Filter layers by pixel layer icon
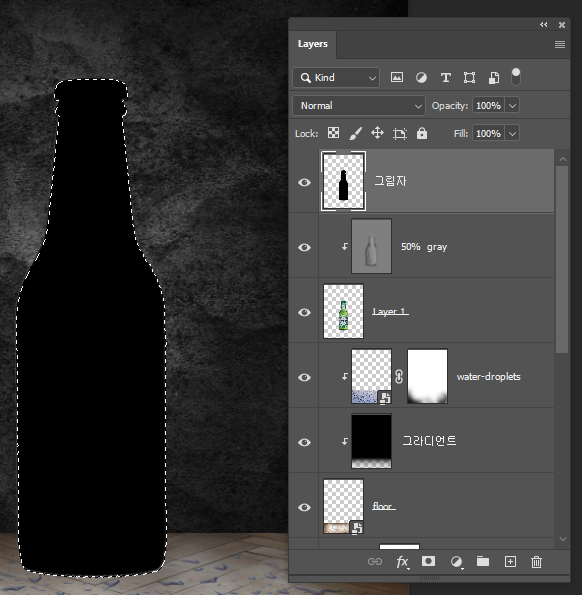 397,77
